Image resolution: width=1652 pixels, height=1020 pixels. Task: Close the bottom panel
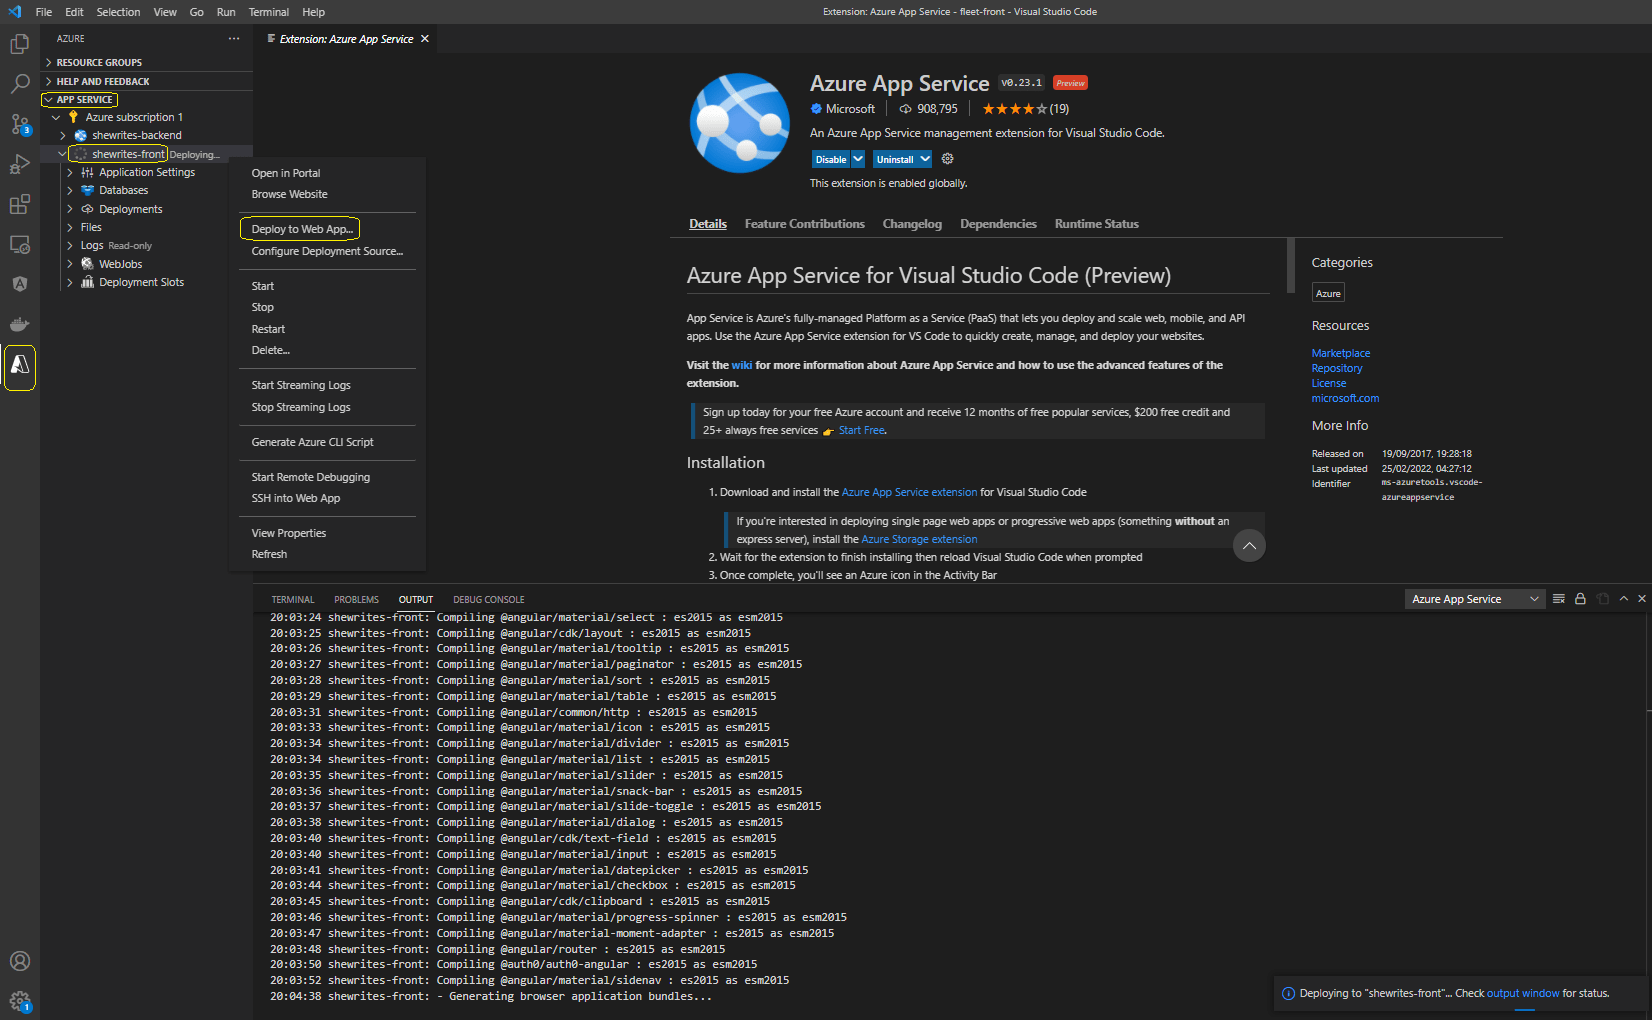(1642, 599)
